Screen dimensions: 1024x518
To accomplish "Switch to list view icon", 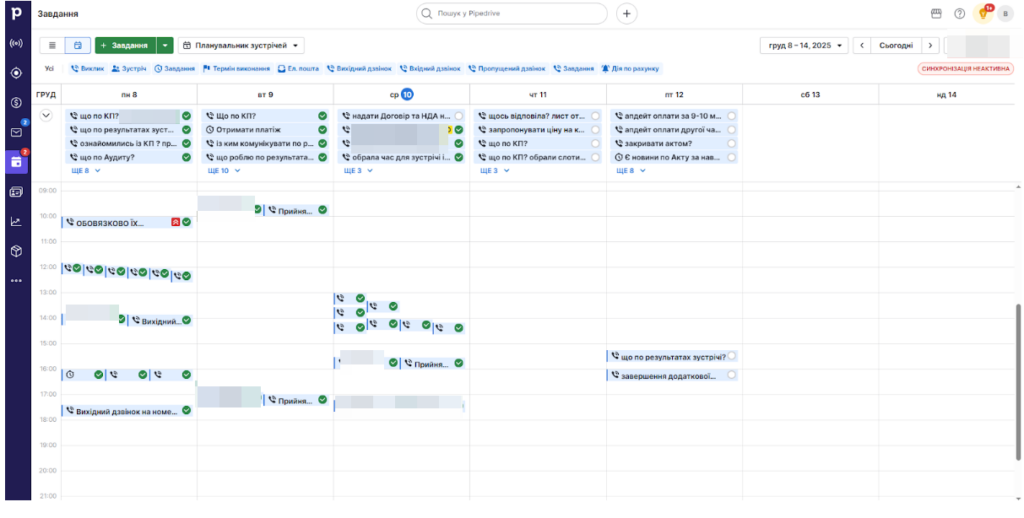I will pos(52,46).
